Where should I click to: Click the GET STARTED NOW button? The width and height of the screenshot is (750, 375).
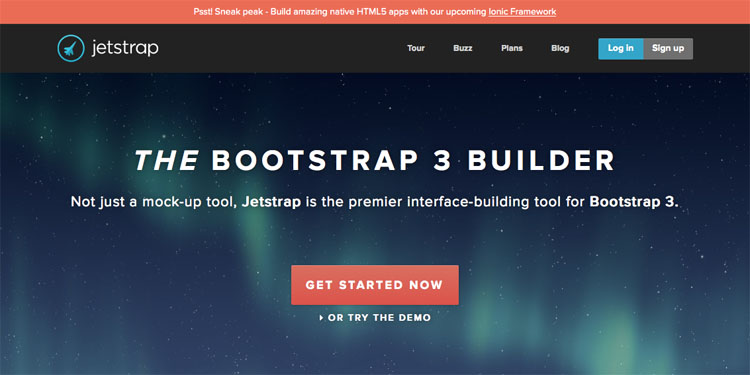pos(375,285)
